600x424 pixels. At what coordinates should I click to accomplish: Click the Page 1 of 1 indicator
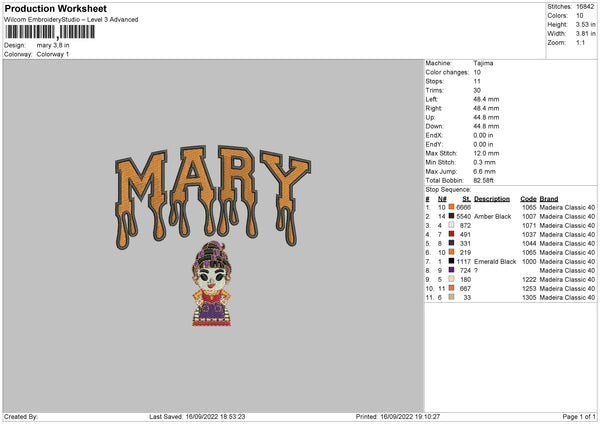579,417
